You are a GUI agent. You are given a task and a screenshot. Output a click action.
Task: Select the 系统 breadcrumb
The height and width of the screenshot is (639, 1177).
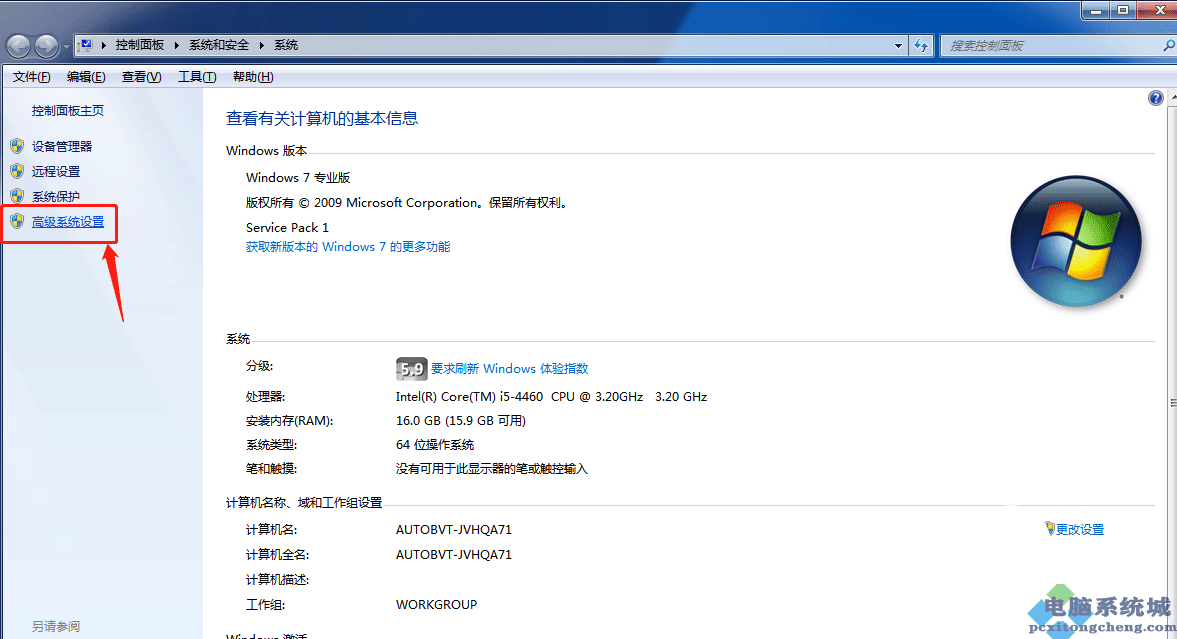coord(286,45)
